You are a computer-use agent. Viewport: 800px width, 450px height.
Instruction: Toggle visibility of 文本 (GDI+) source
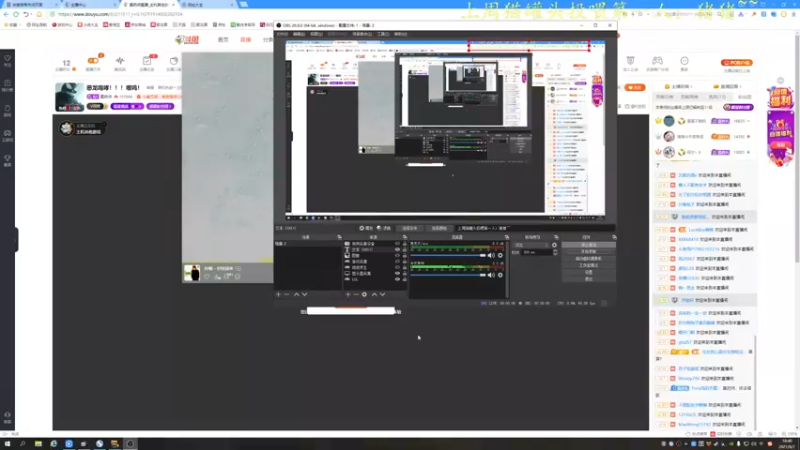[397, 249]
